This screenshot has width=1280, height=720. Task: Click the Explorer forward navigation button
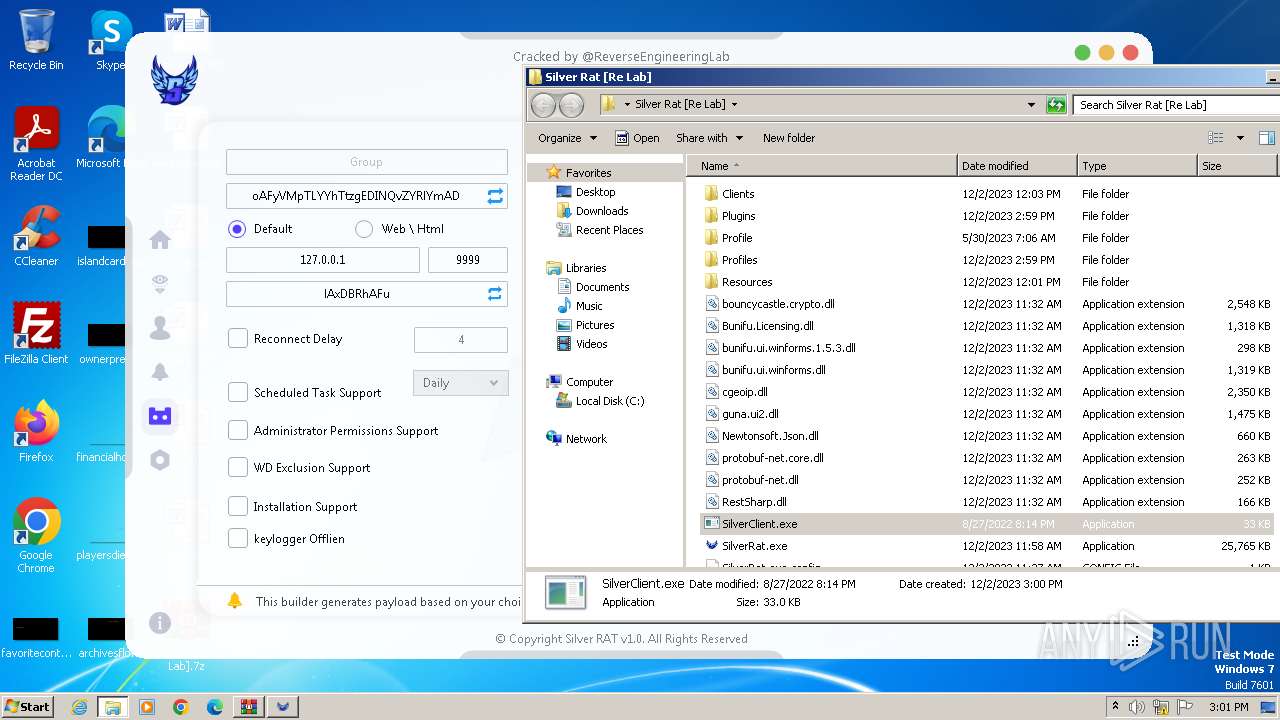tap(571, 104)
